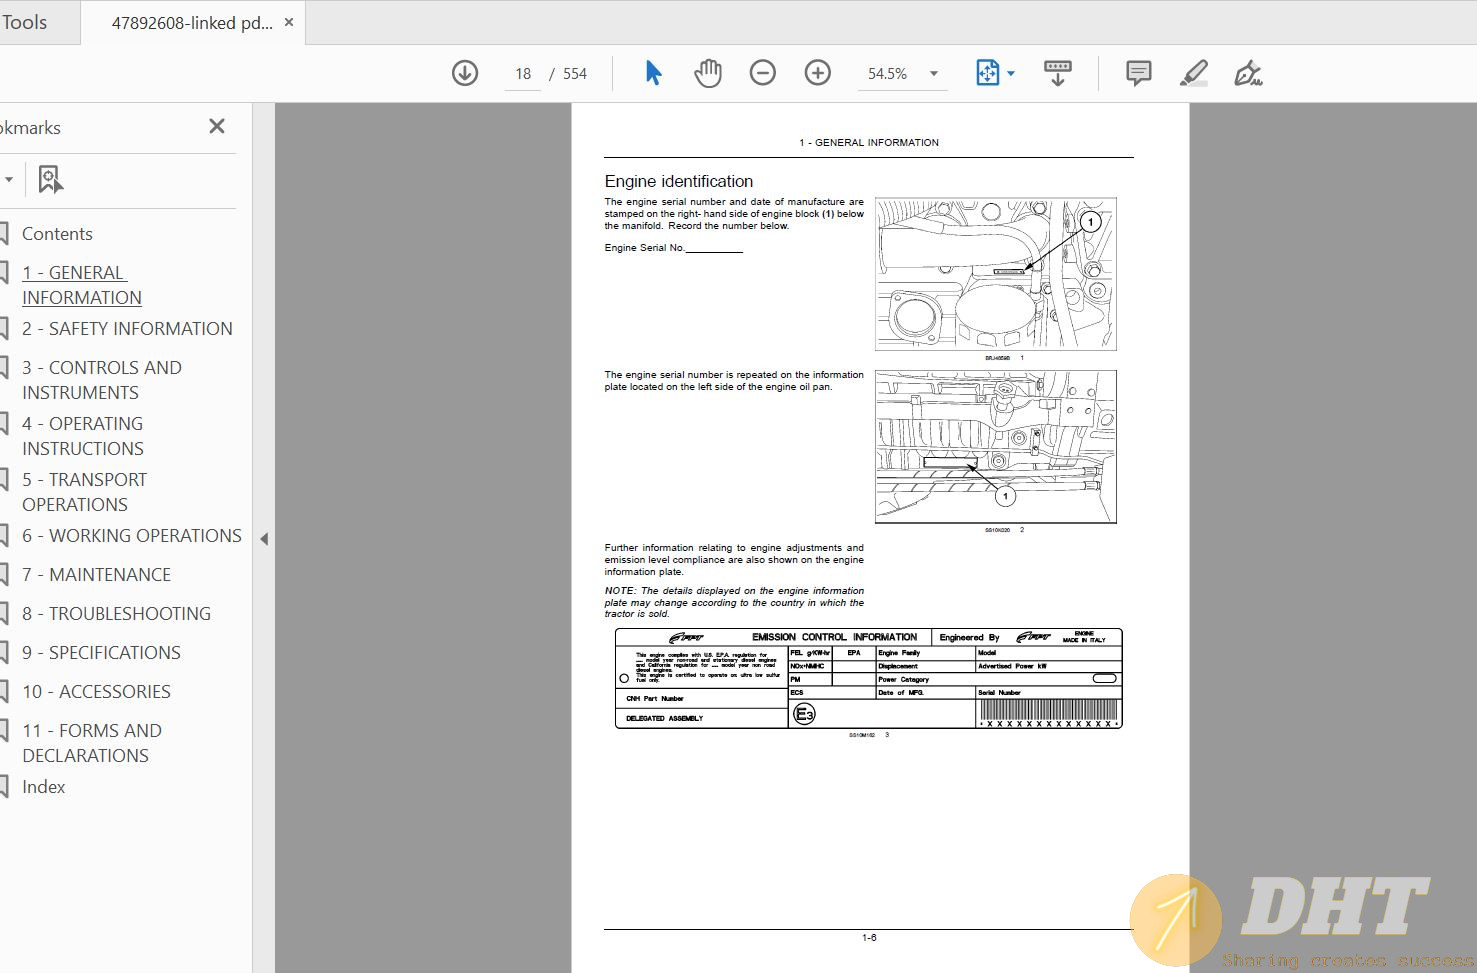
Task: Open the scrolling mode keyboard icon
Action: click(1057, 73)
